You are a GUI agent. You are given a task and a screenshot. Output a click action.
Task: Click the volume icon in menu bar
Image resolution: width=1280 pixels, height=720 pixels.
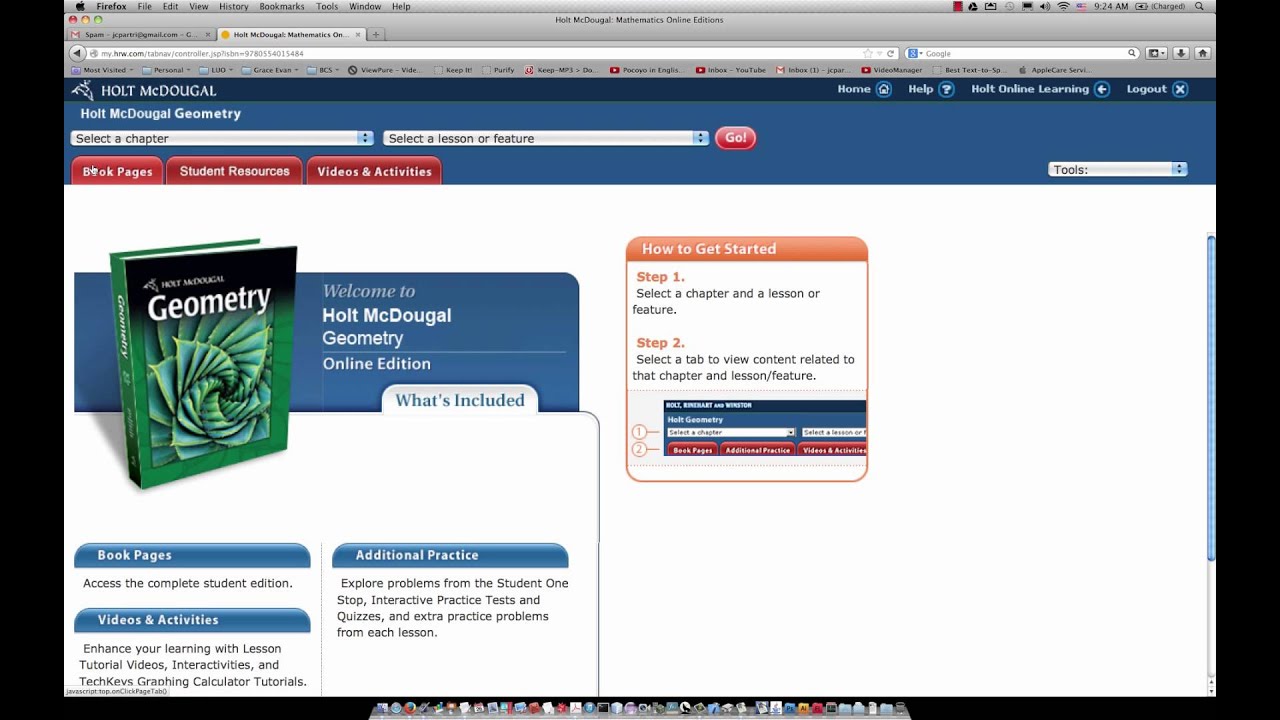[x=1044, y=6]
